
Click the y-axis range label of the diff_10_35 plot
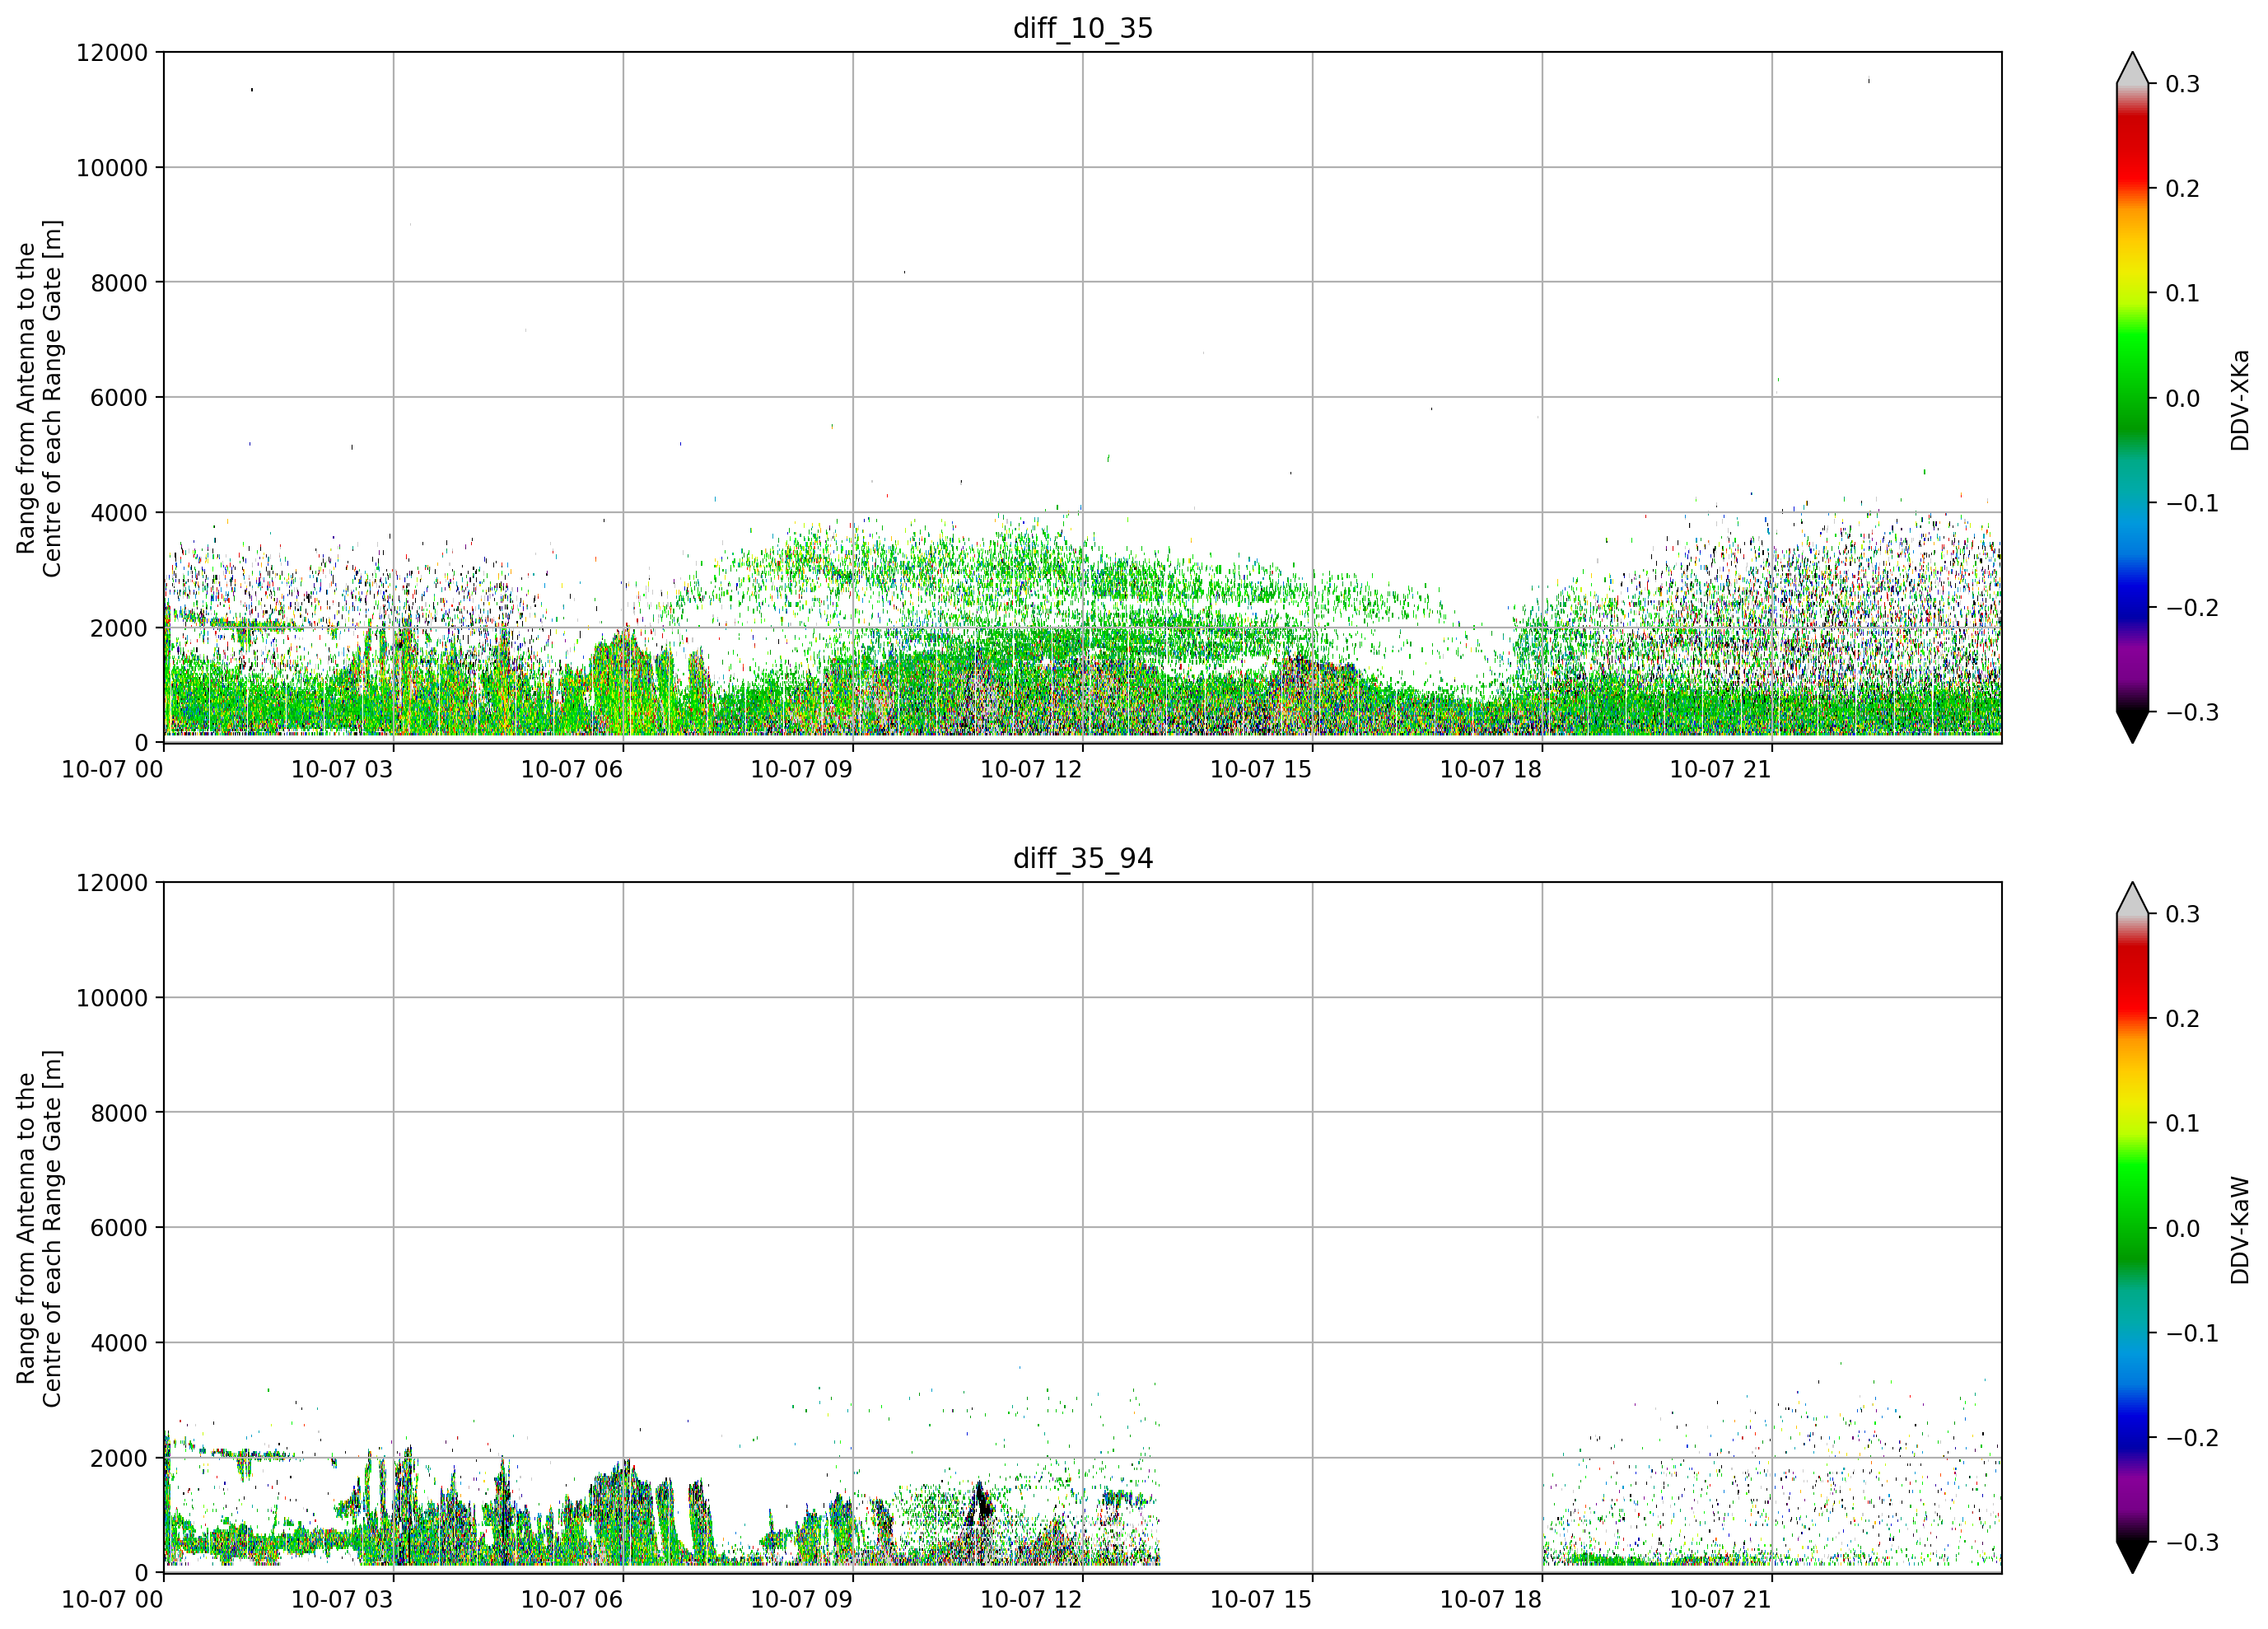pyautogui.click(x=39, y=398)
